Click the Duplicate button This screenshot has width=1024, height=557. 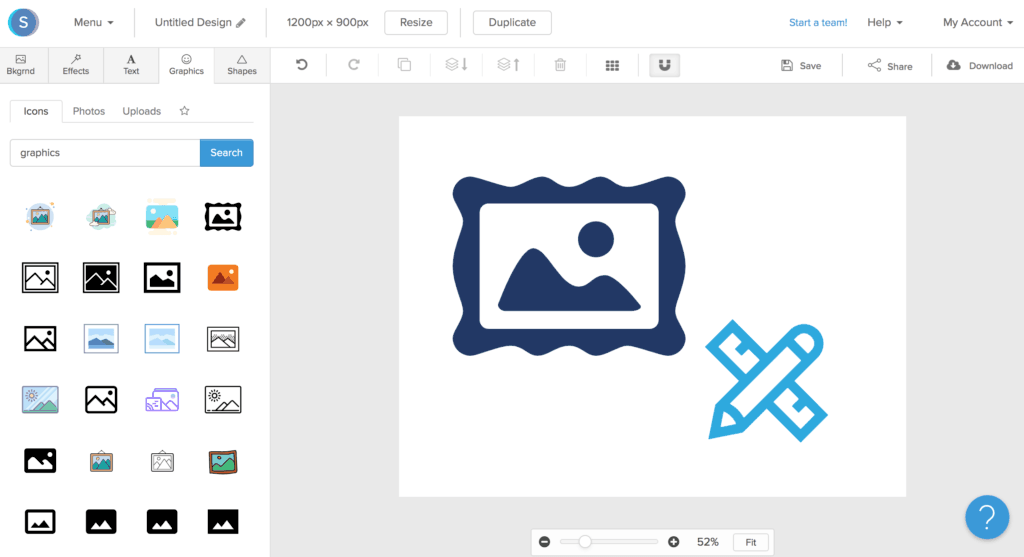tap(512, 22)
